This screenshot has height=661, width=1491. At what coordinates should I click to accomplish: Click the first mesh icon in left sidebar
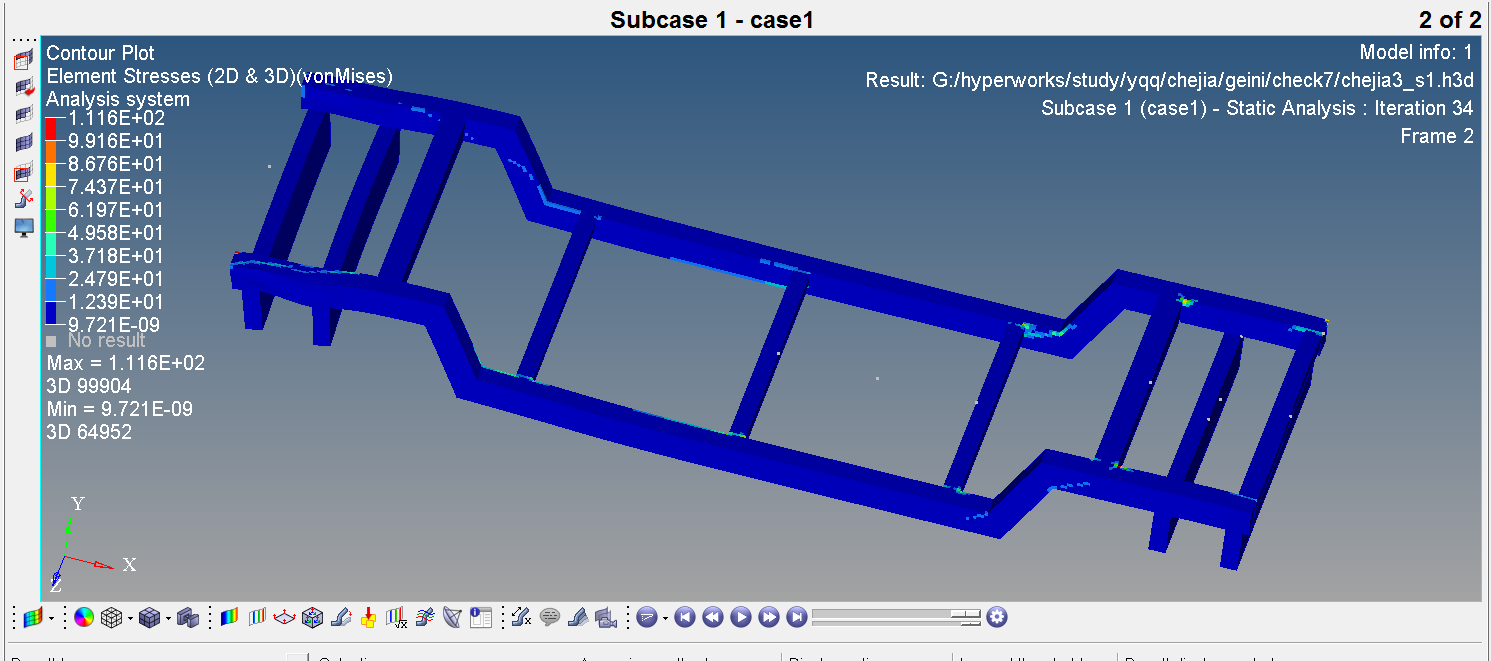pos(24,61)
